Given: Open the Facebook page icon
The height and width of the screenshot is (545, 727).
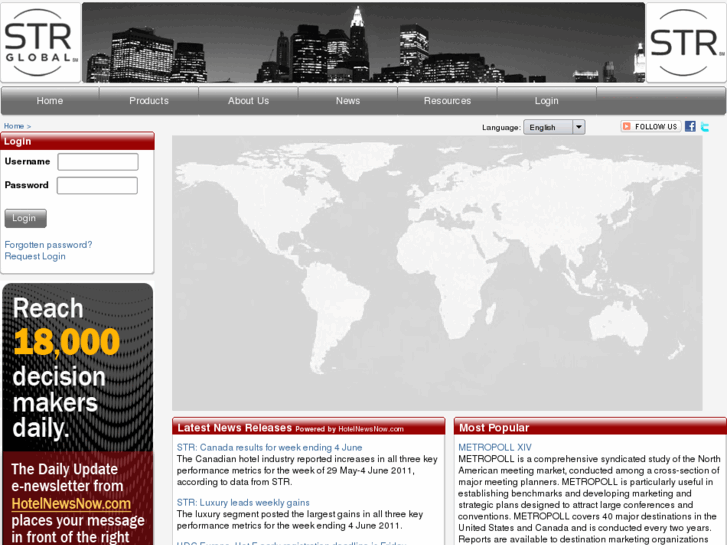Looking at the screenshot, I should [x=690, y=126].
